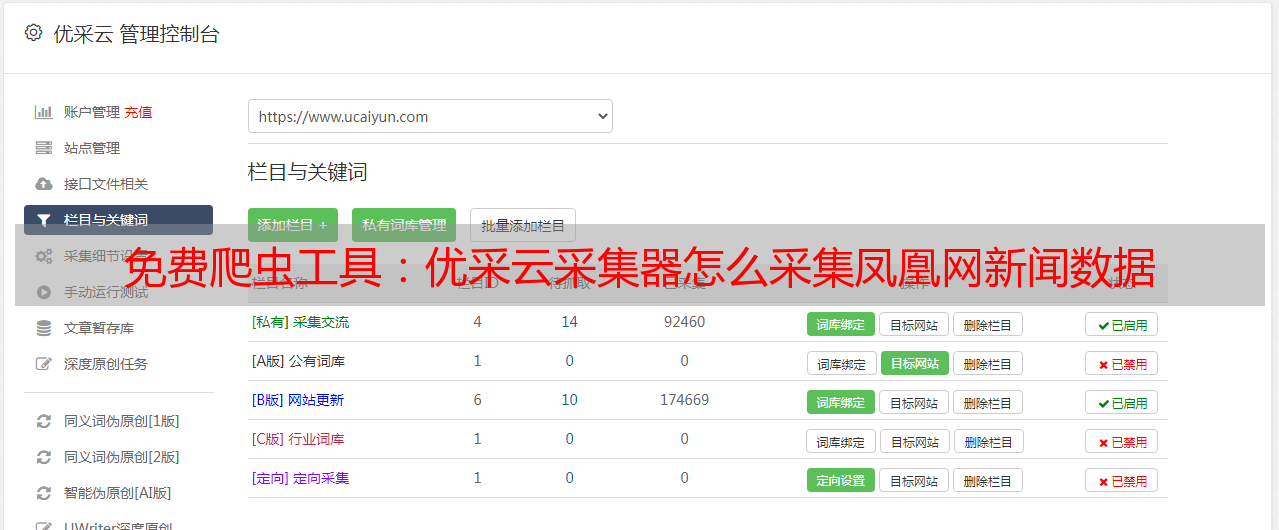Click the edit icon for 深度原创任务
This screenshot has width=1279, height=530.
43,364
